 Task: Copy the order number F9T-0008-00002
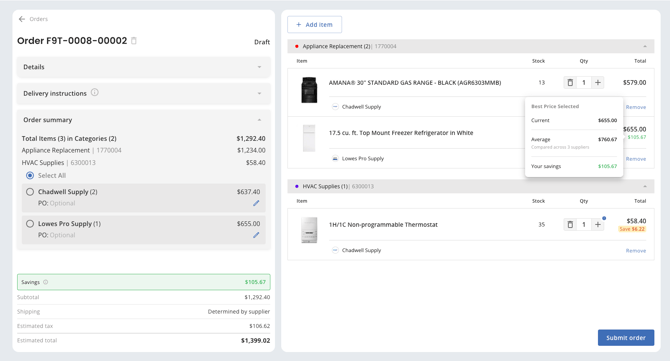[134, 41]
